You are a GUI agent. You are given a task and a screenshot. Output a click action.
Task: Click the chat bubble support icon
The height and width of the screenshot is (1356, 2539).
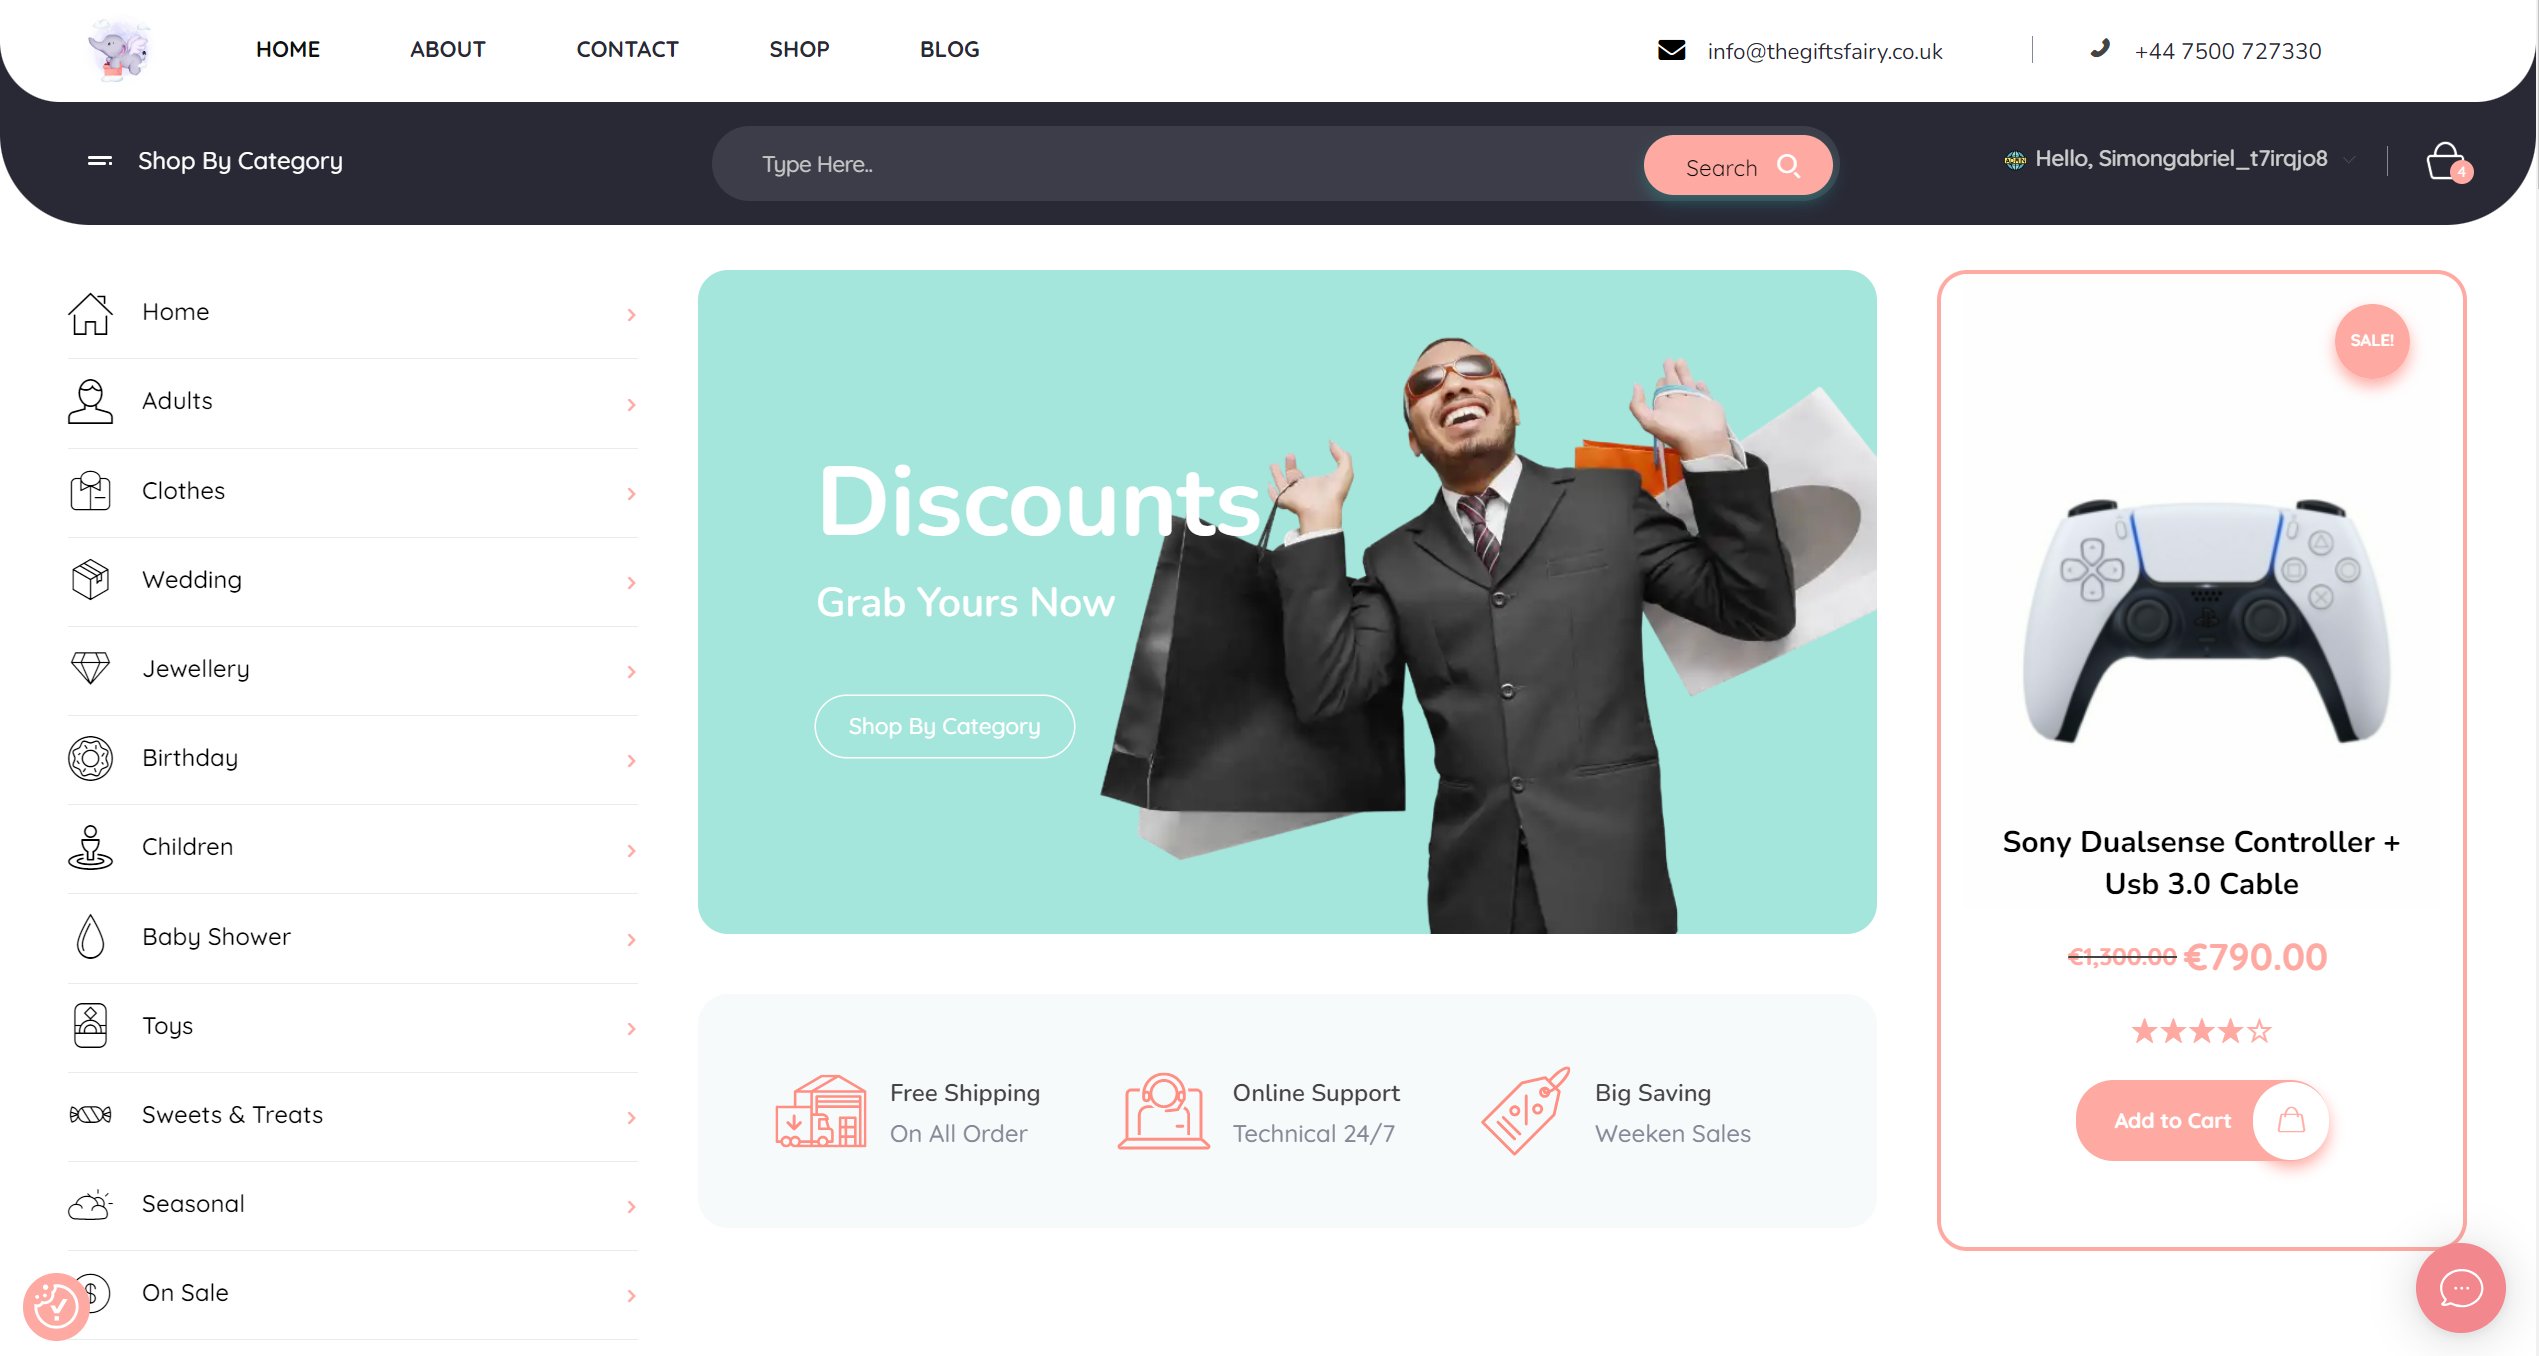tap(2460, 1288)
